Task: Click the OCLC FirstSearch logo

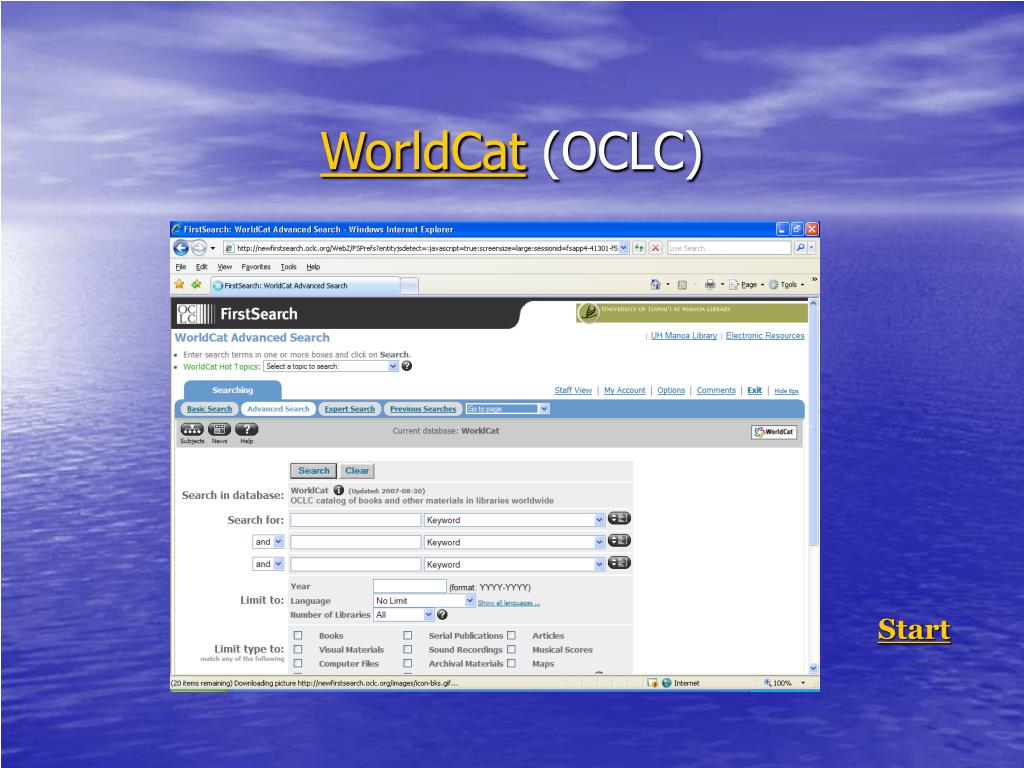Action: pos(237,314)
